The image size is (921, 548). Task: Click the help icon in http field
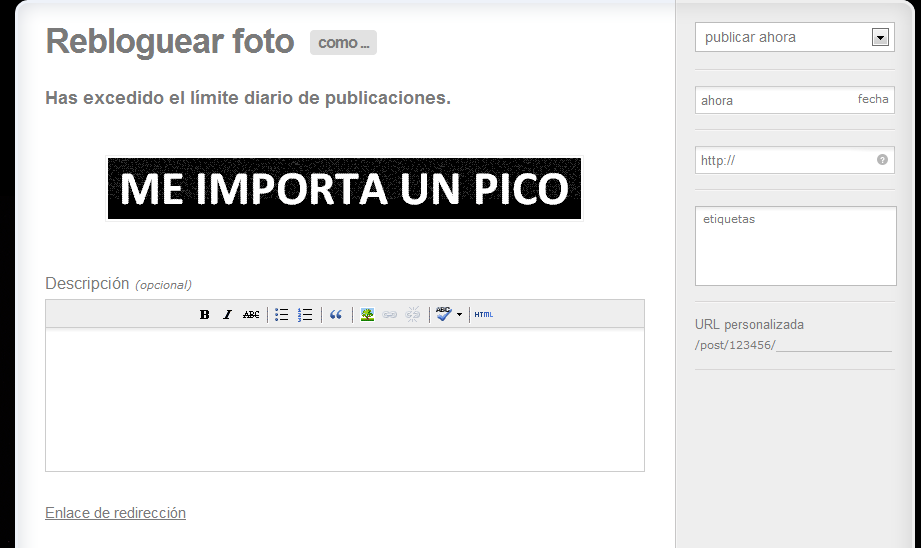[x=882, y=160]
